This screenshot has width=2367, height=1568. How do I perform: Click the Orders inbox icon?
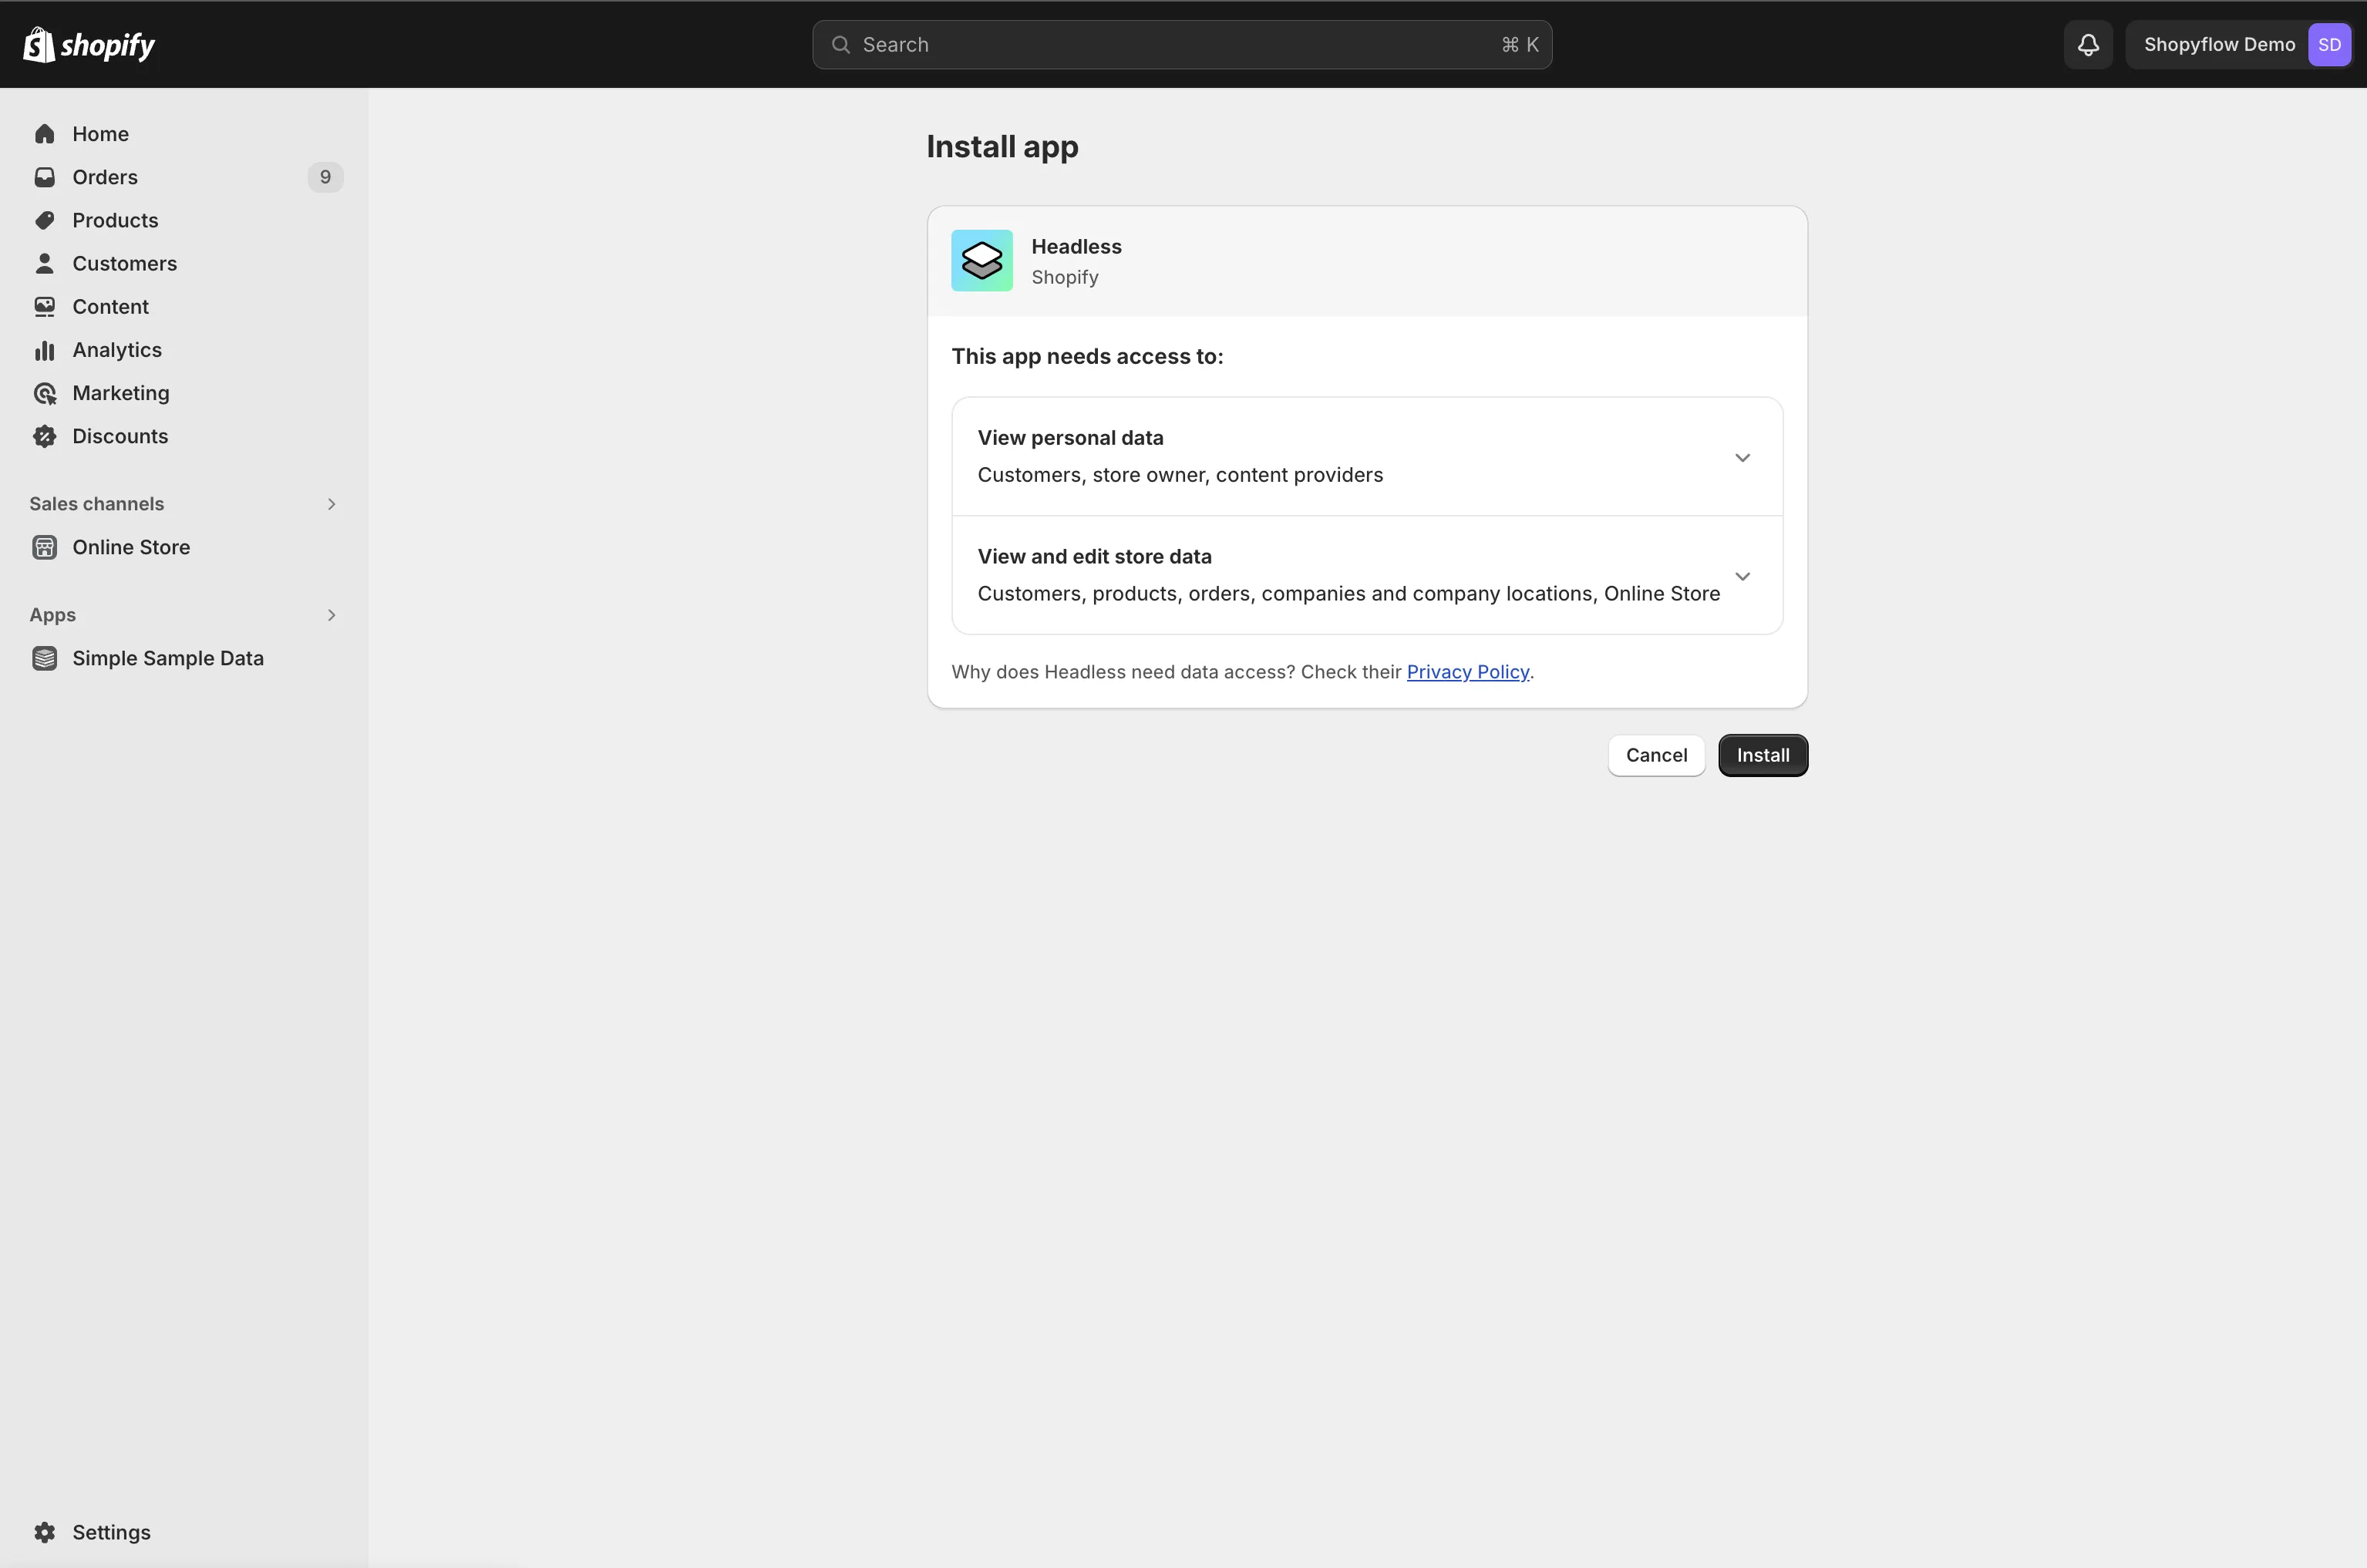pyautogui.click(x=45, y=177)
